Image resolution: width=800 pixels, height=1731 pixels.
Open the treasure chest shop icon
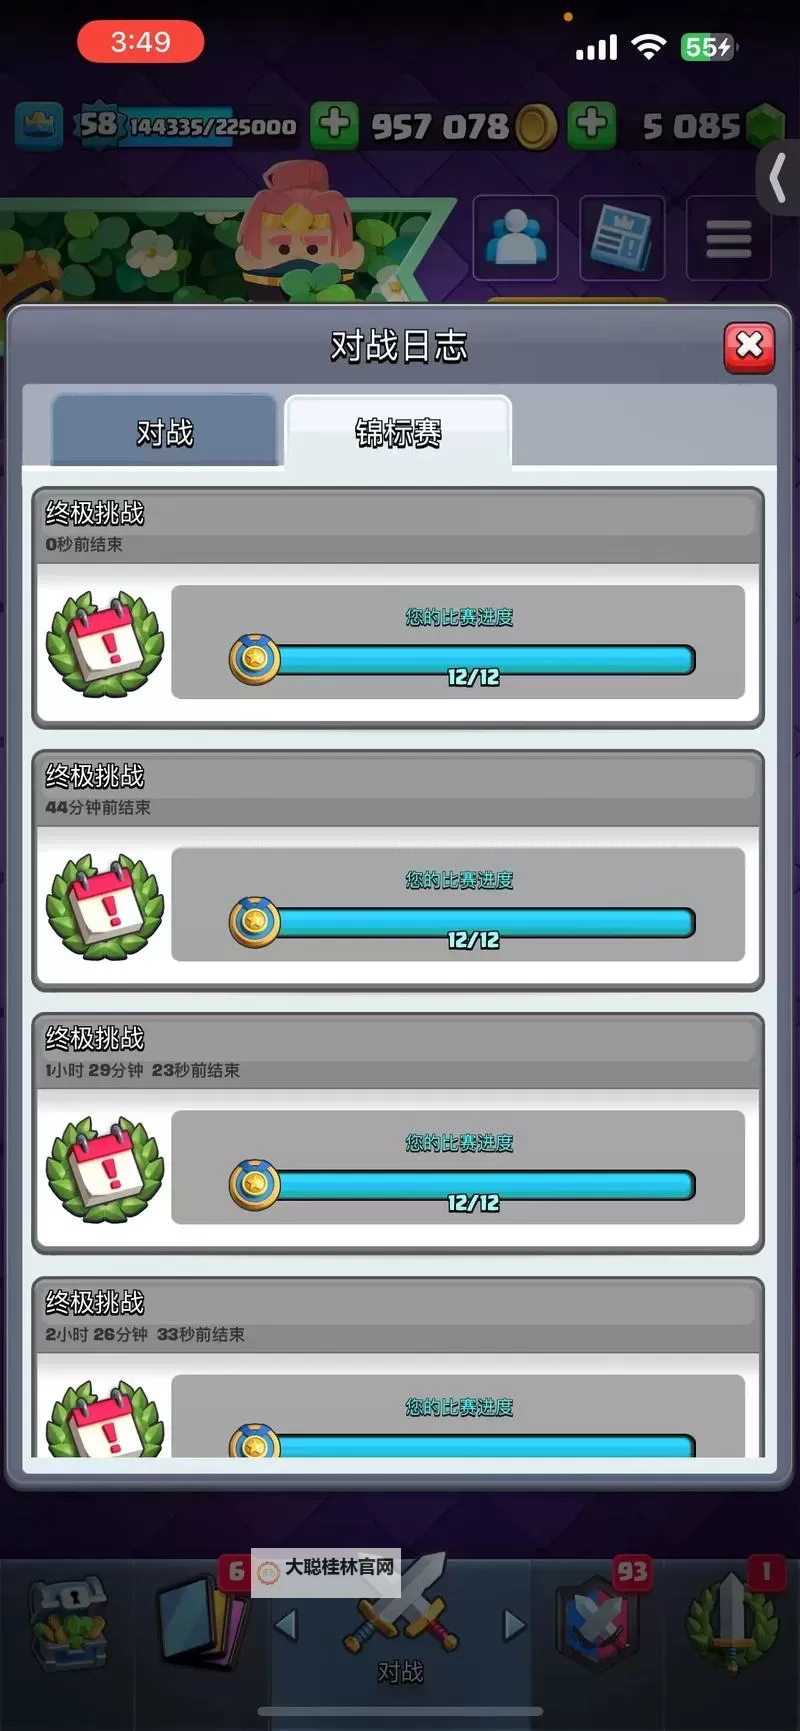68,1624
